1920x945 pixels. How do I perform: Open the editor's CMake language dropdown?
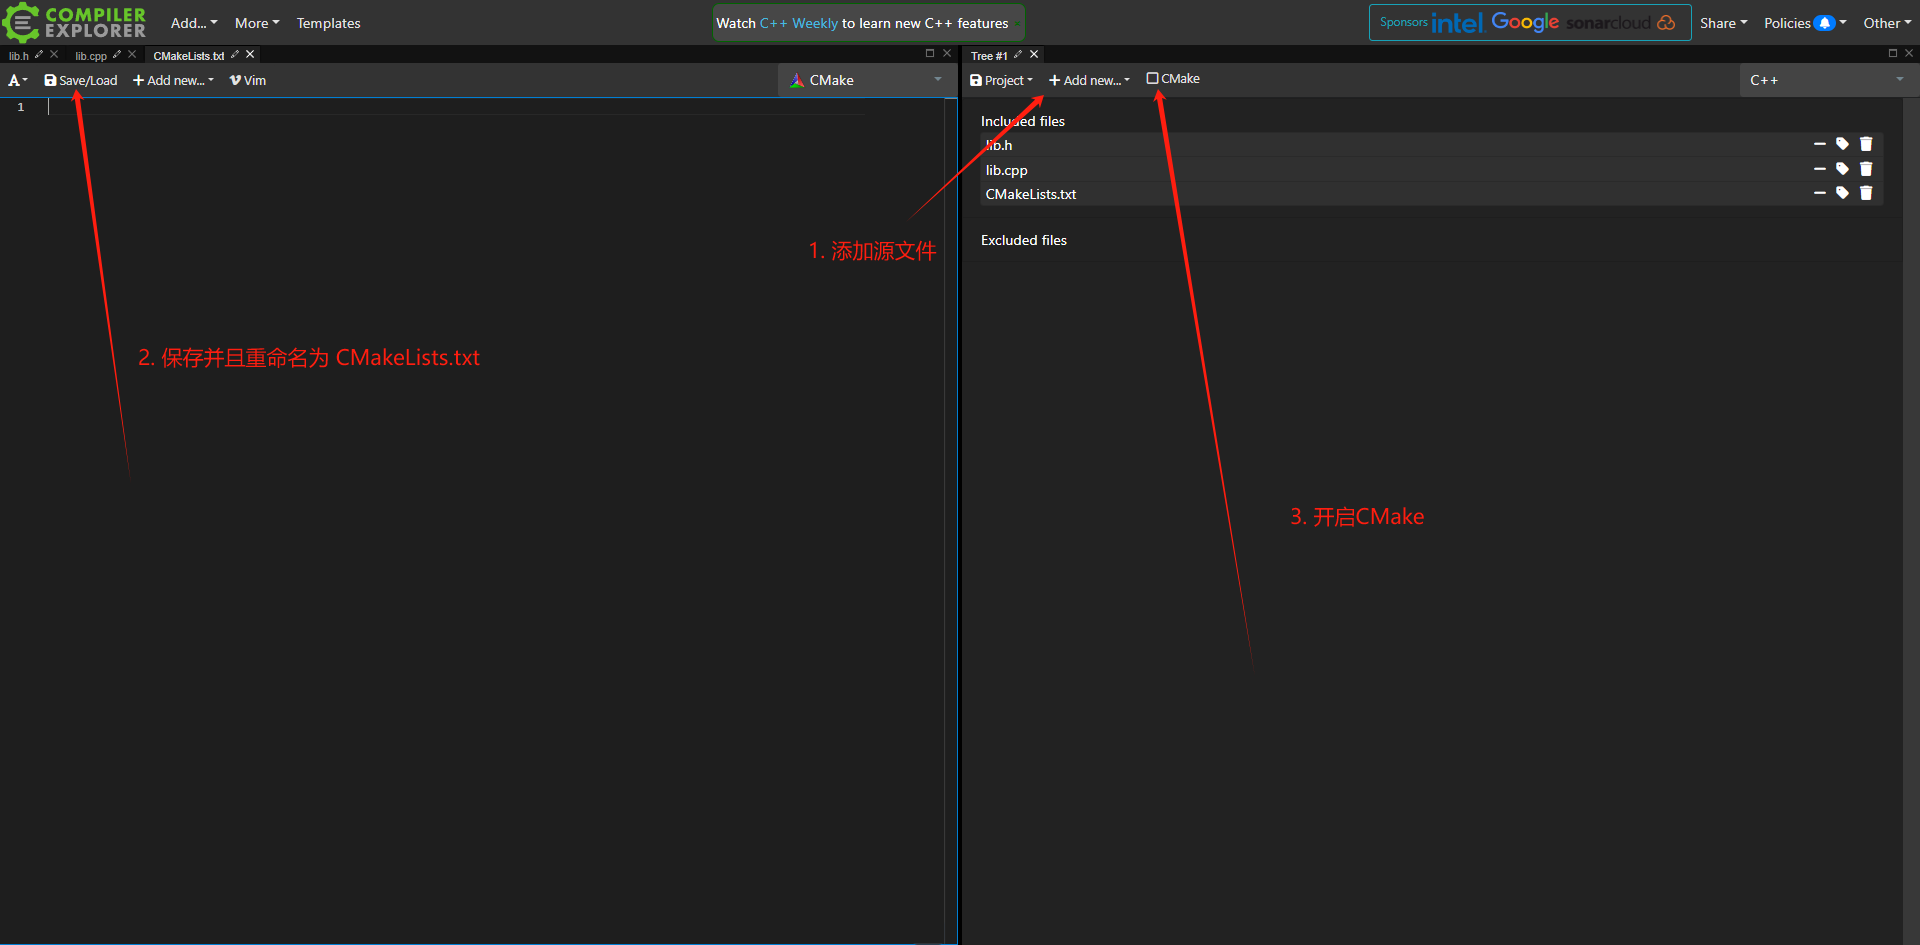pos(865,80)
